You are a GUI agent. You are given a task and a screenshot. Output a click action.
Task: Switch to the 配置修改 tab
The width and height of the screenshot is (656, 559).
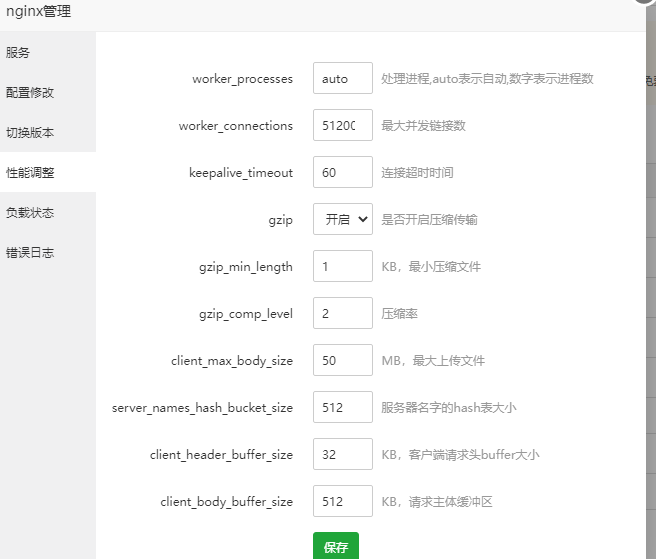click(48, 92)
